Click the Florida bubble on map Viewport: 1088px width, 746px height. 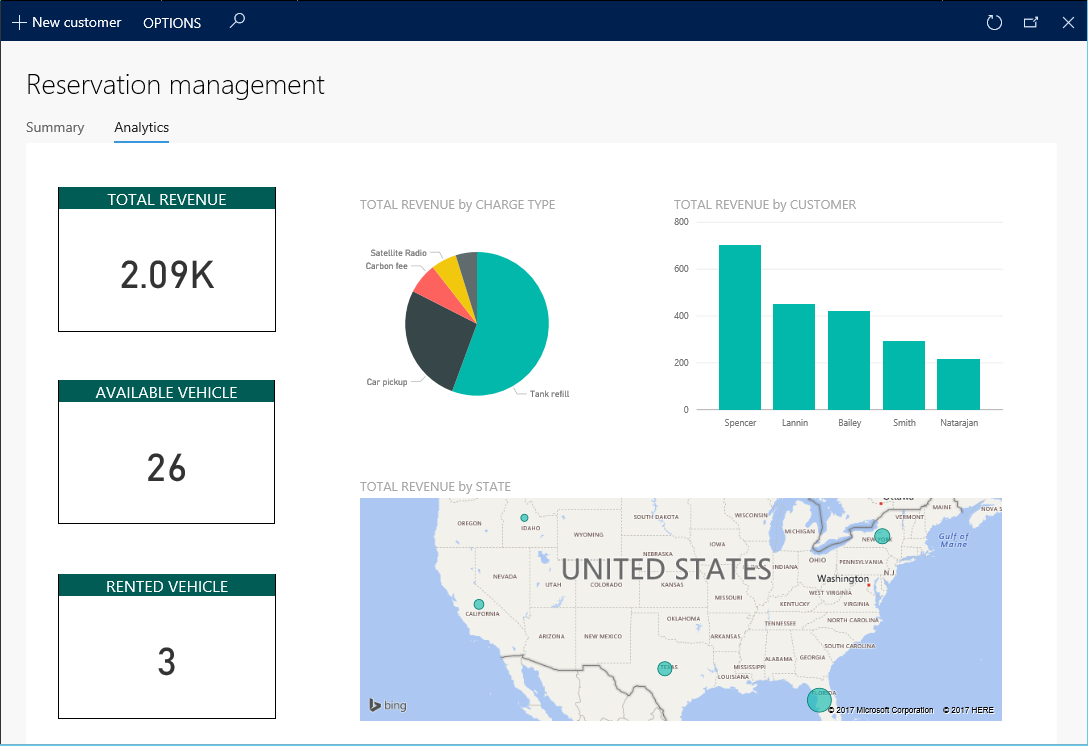click(x=819, y=700)
